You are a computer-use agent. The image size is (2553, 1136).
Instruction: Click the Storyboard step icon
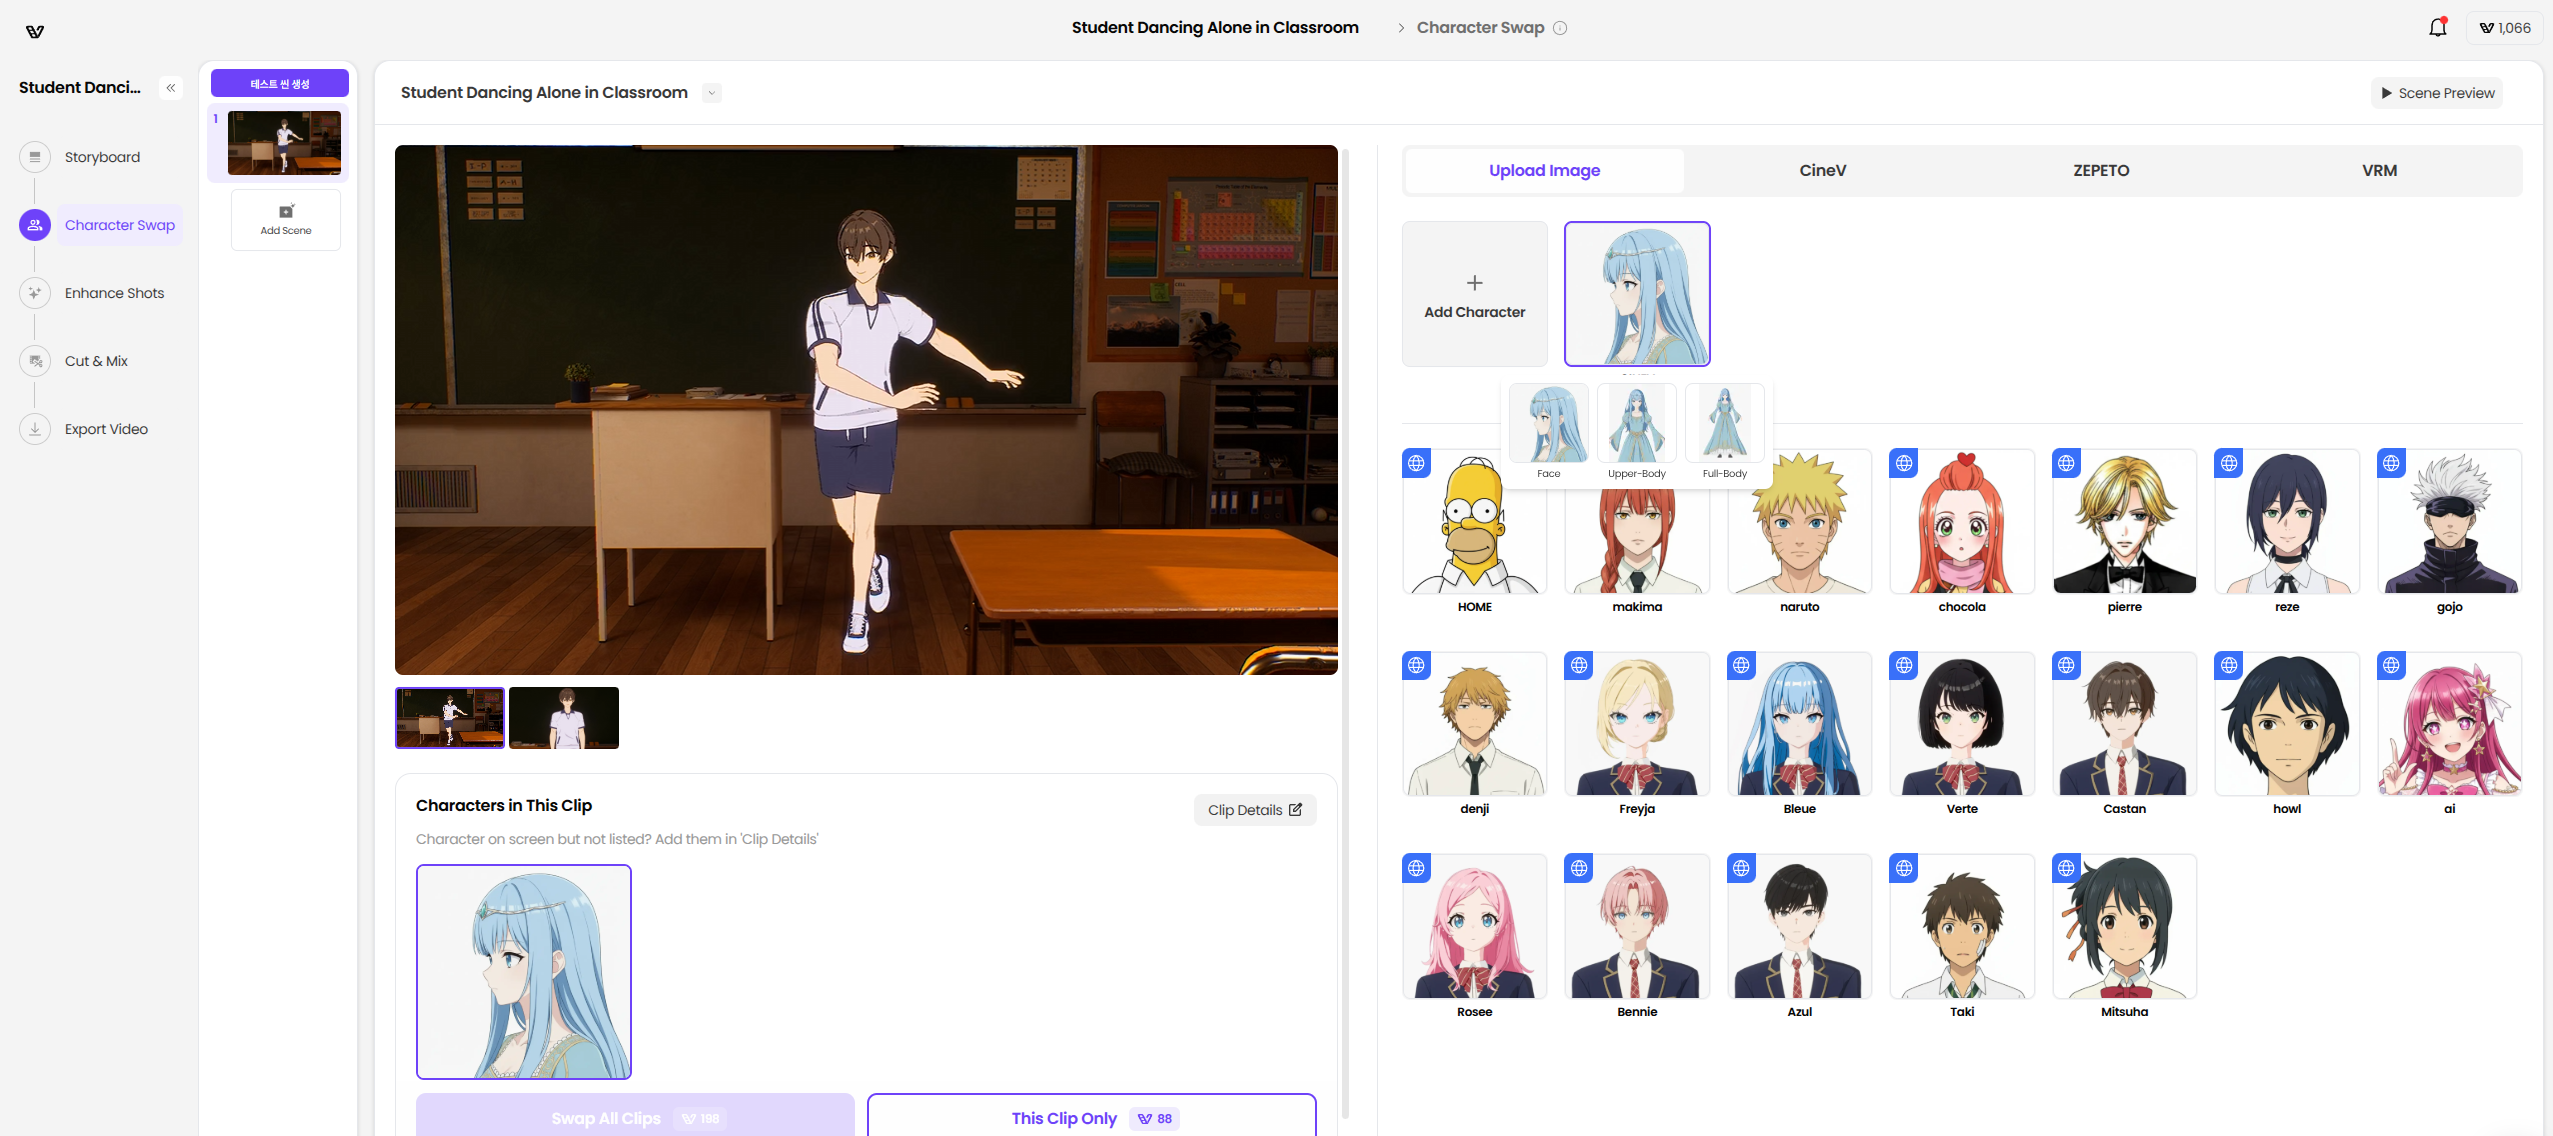coord(35,157)
